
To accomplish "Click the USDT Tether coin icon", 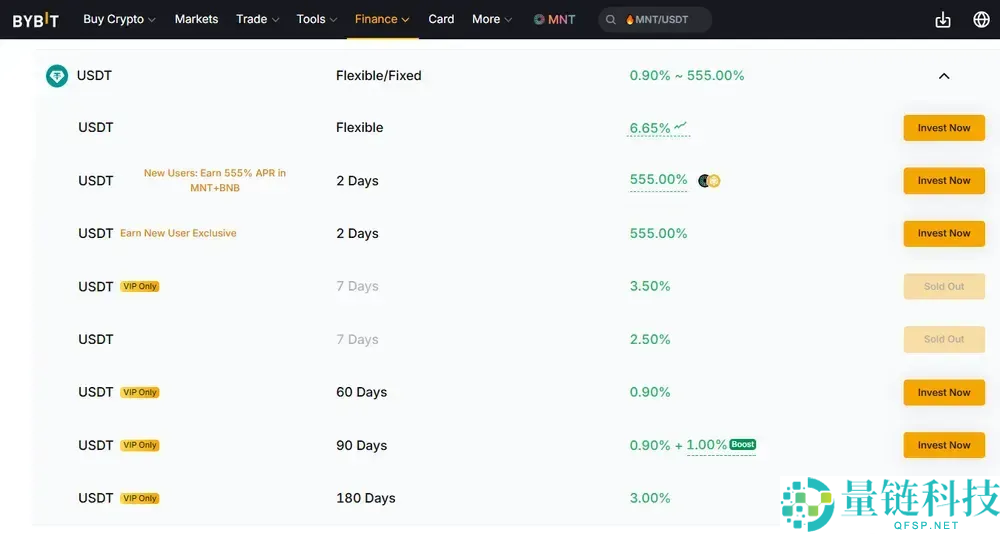I will [x=57, y=76].
